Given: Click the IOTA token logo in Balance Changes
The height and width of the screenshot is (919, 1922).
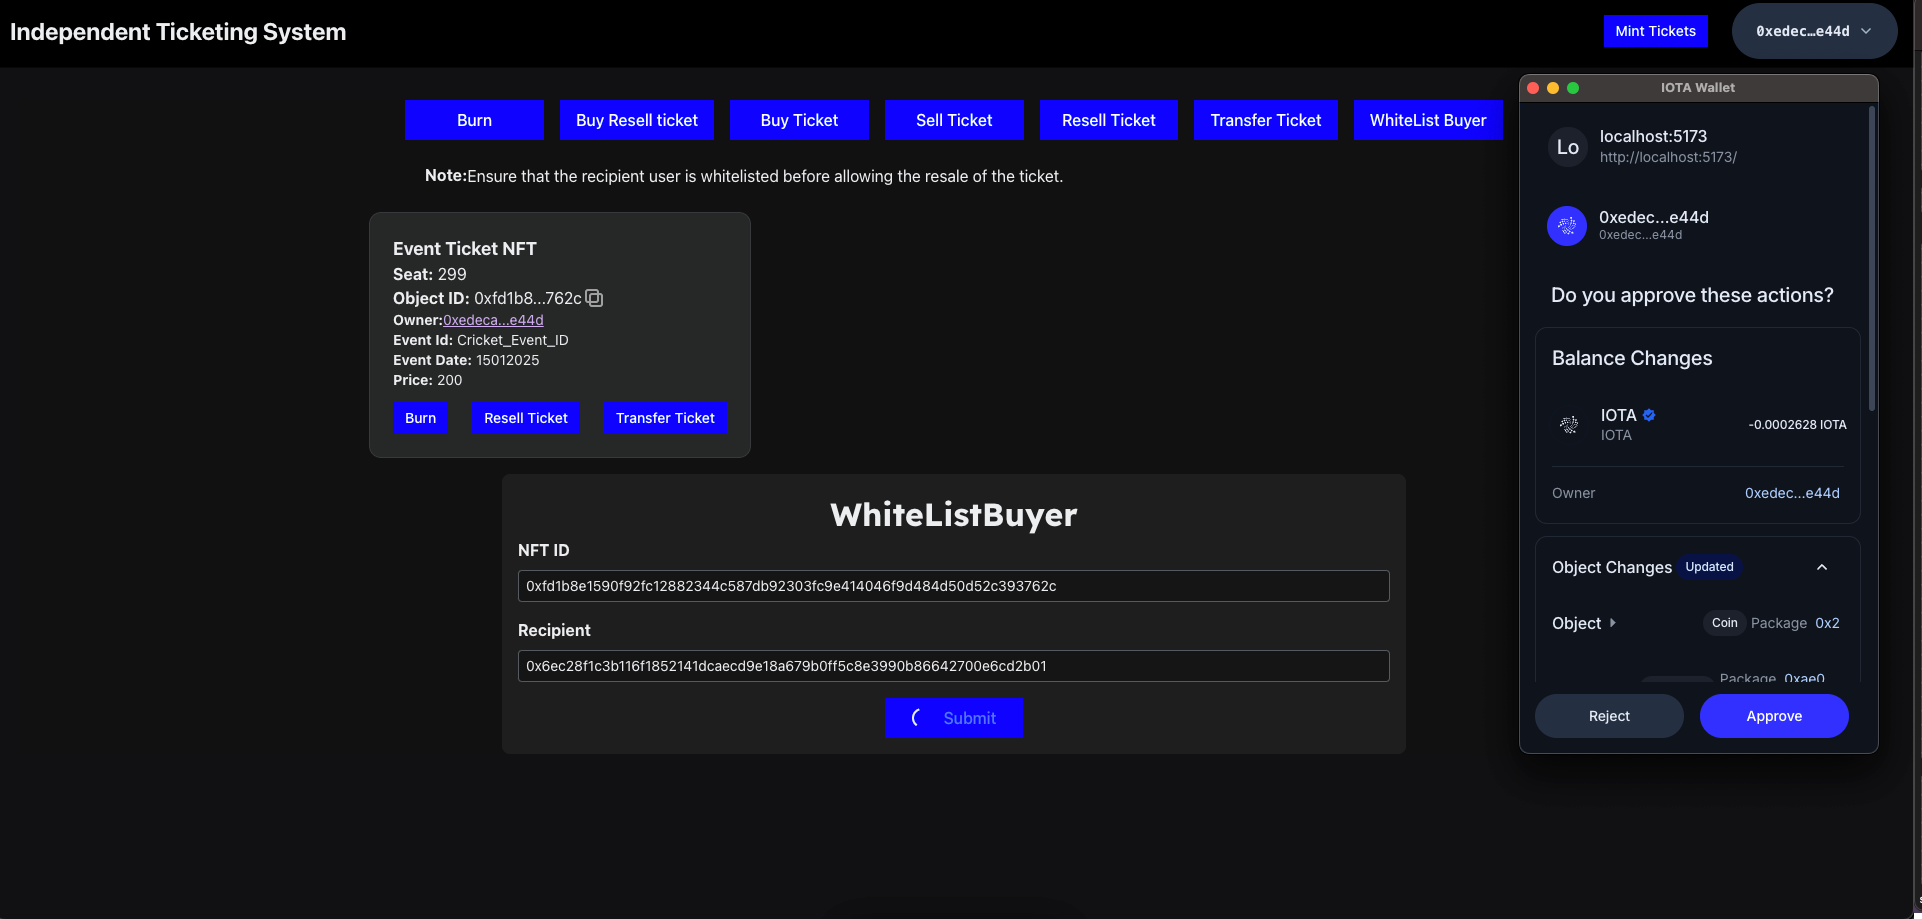Looking at the screenshot, I should (1568, 424).
